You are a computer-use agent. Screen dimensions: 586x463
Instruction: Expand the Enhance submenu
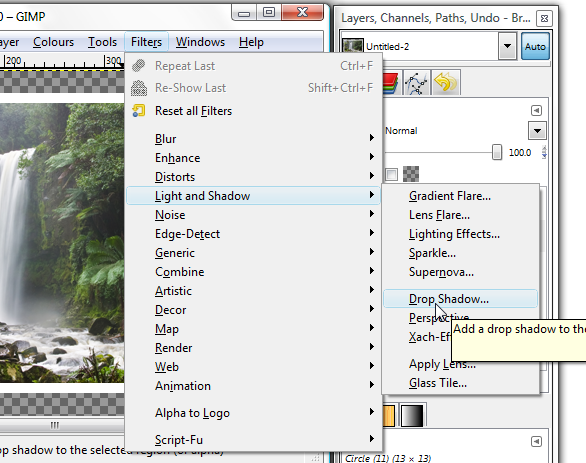click(253, 158)
